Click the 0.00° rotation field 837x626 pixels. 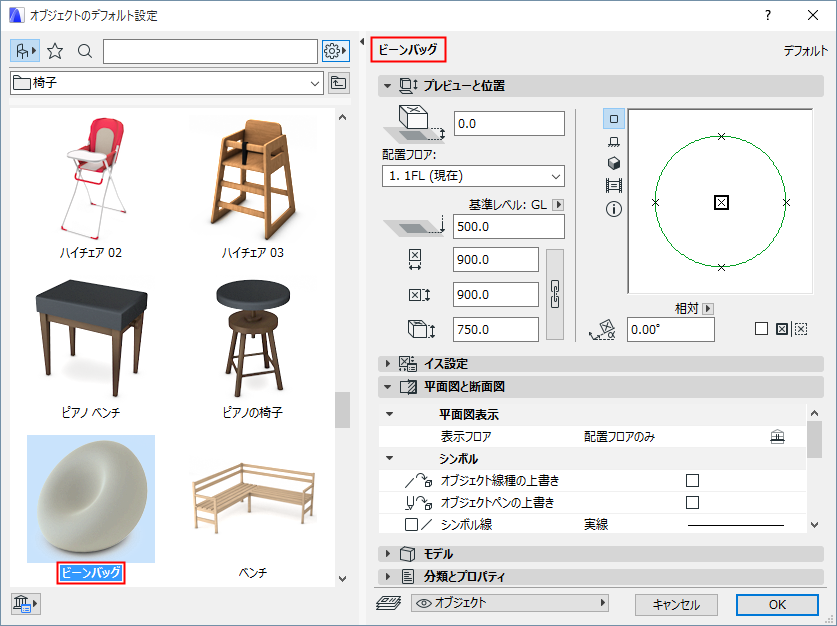coord(670,329)
